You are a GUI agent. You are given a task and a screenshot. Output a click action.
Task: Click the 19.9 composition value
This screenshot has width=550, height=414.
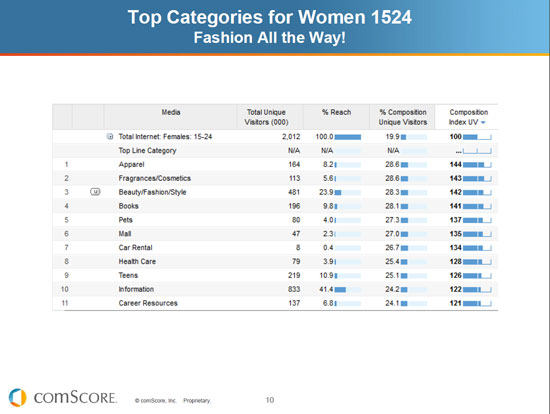tap(393, 136)
